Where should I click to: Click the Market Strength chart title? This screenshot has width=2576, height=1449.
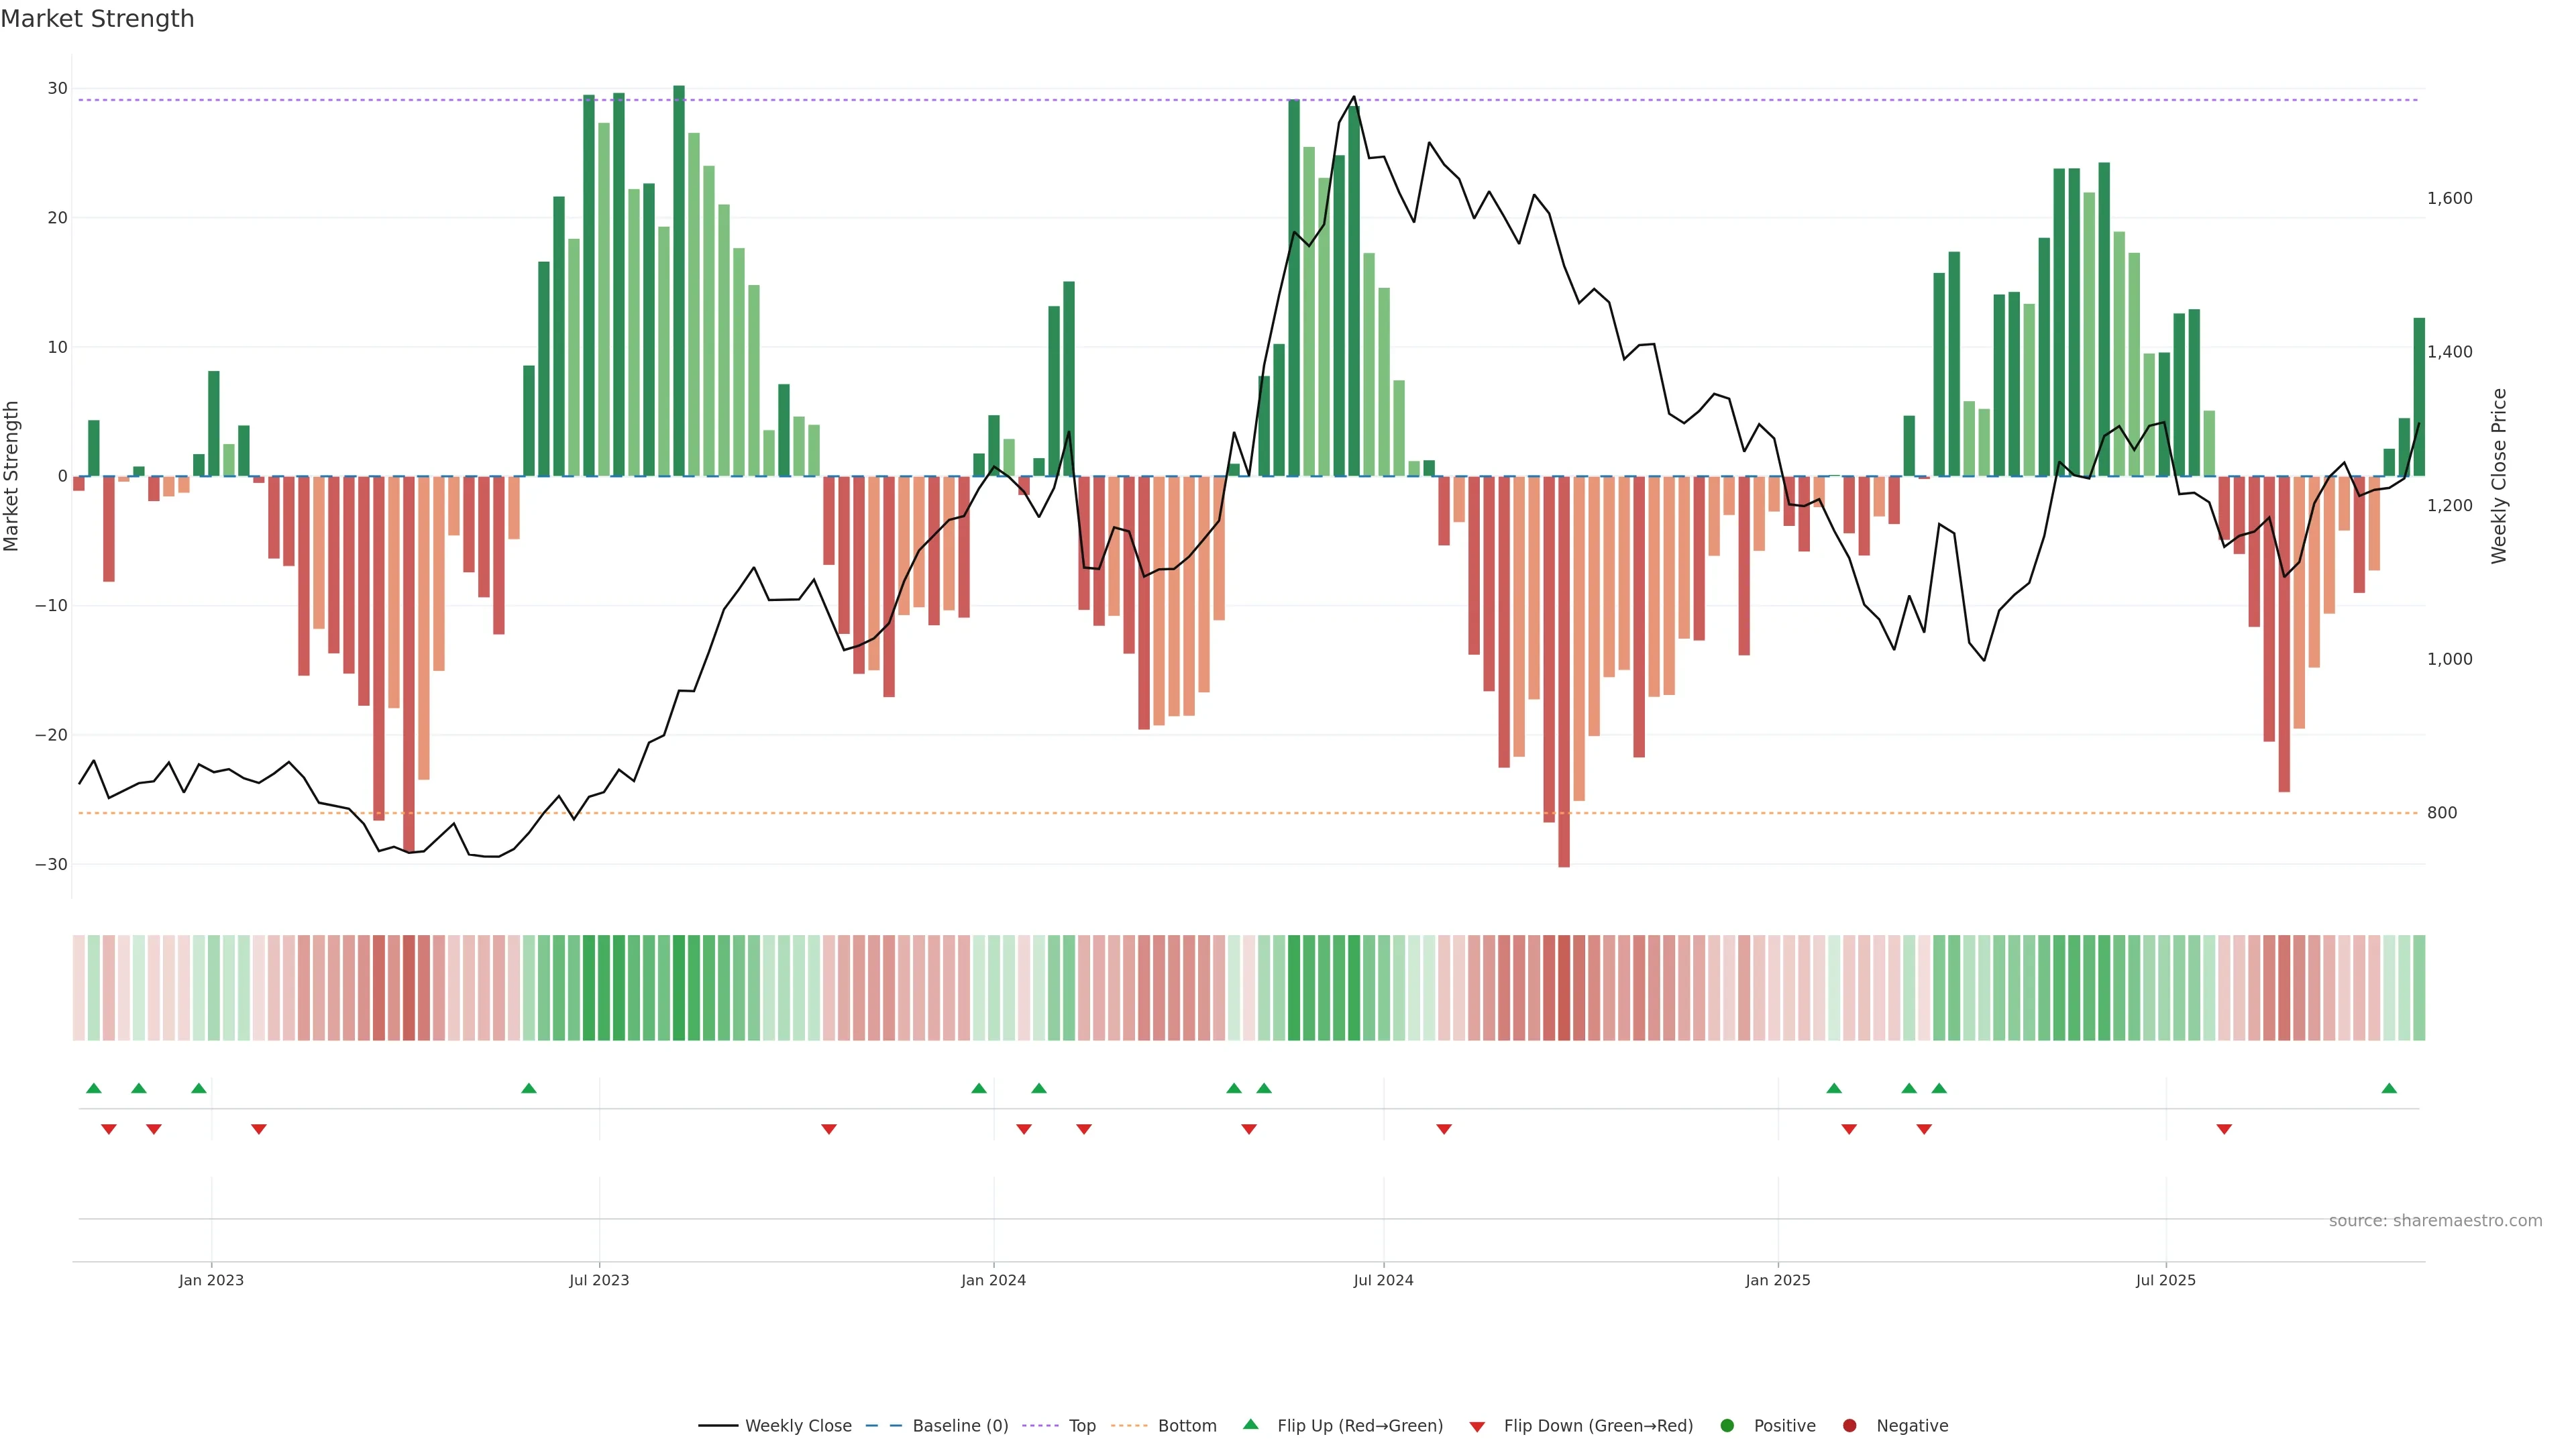97,18
